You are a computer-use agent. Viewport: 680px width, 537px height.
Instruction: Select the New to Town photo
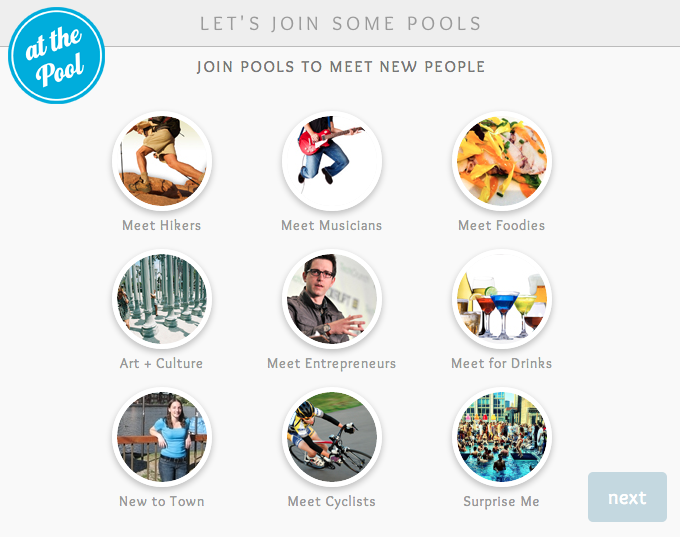tap(162, 437)
